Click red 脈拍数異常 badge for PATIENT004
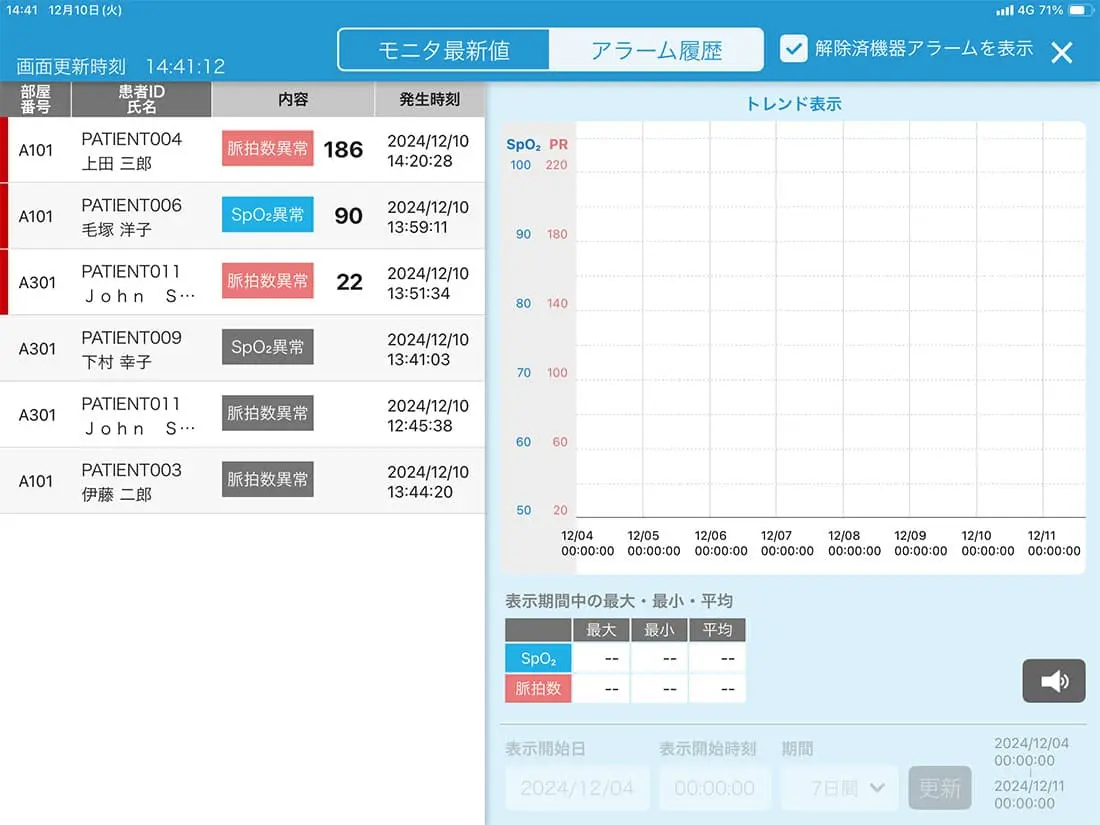The image size is (1100, 825). pyautogui.click(x=267, y=149)
